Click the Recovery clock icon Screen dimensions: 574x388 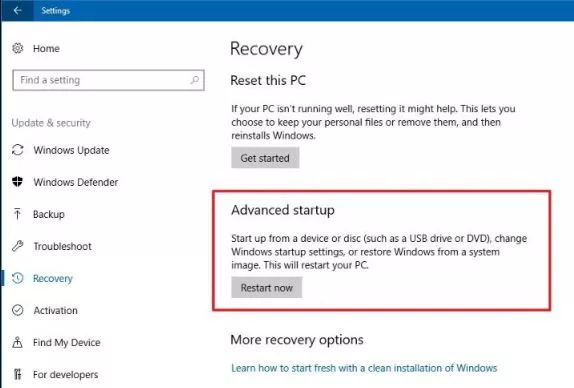pyautogui.click(x=18, y=278)
